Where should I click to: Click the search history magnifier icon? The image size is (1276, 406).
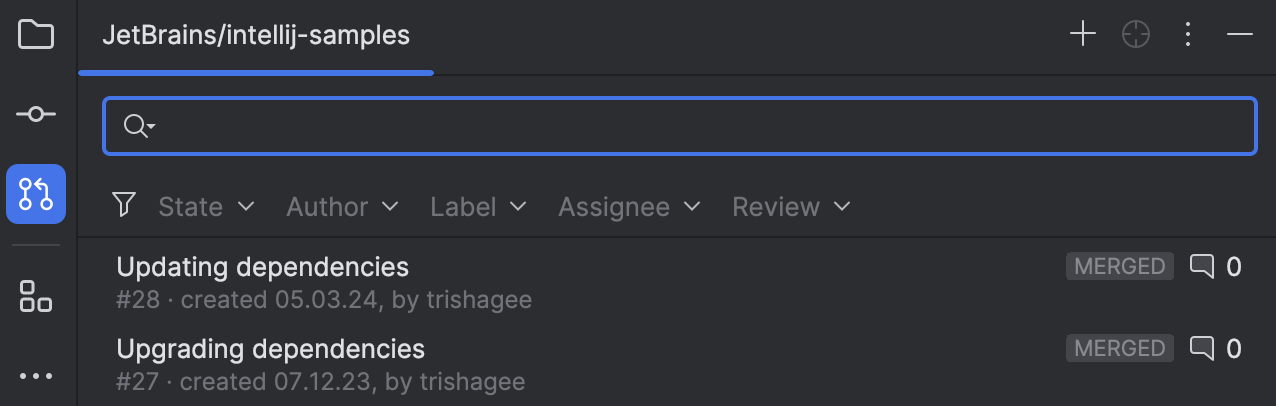pos(137,126)
